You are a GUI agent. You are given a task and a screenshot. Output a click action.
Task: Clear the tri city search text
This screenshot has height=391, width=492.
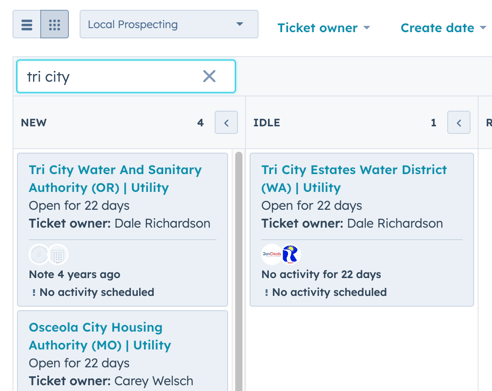[x=209, y=76]
